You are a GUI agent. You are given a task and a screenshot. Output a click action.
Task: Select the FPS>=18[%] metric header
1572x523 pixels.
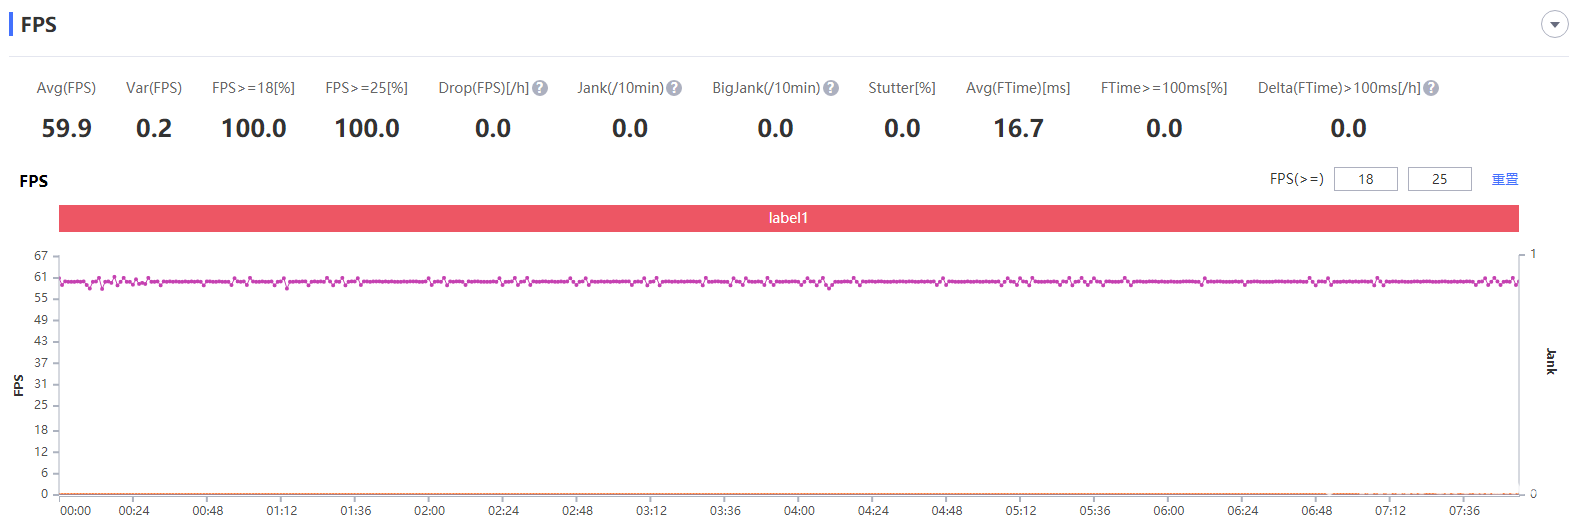click(x=253, y=88)
